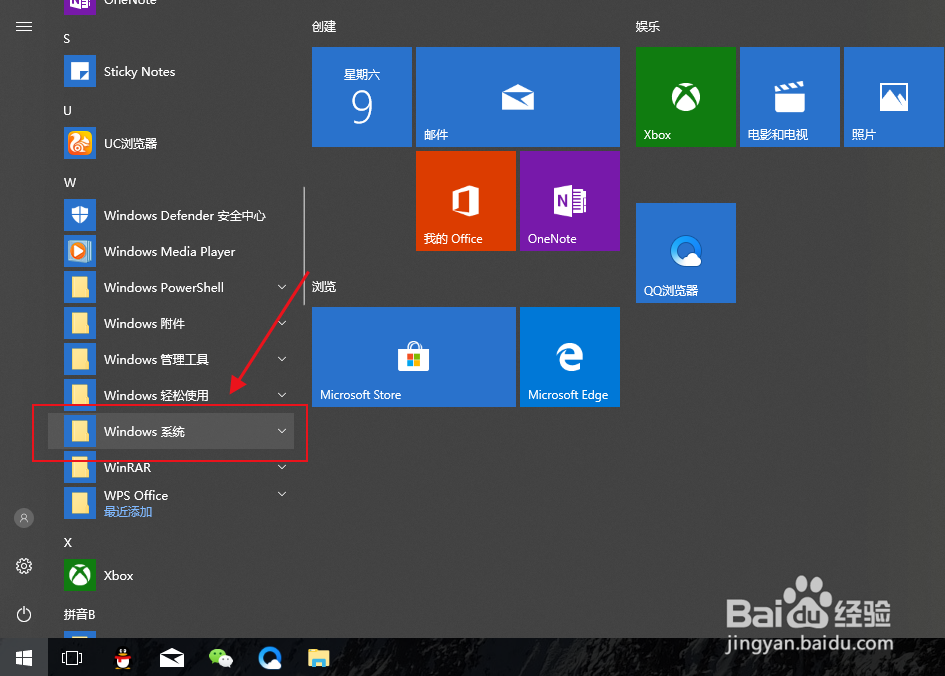Screen dimensions: 945x676
Task: Open File Explorer on the taskbar
Action: [319, 658]
